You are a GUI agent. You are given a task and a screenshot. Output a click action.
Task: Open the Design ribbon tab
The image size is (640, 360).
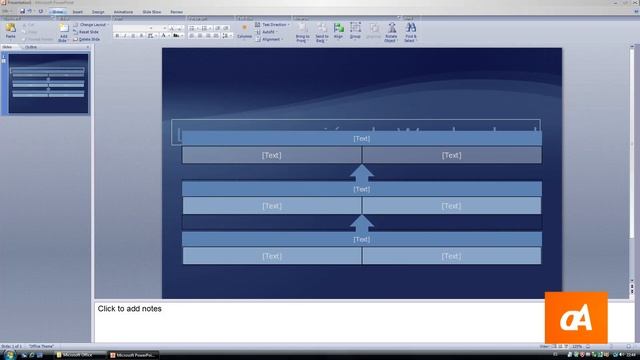(98, 12)
